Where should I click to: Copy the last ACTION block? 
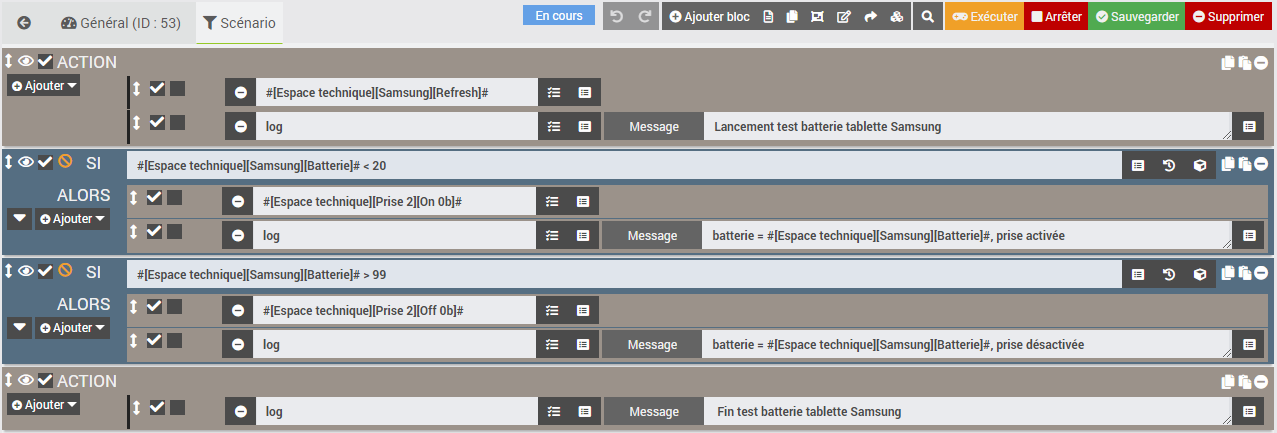tap(1228, 382)
